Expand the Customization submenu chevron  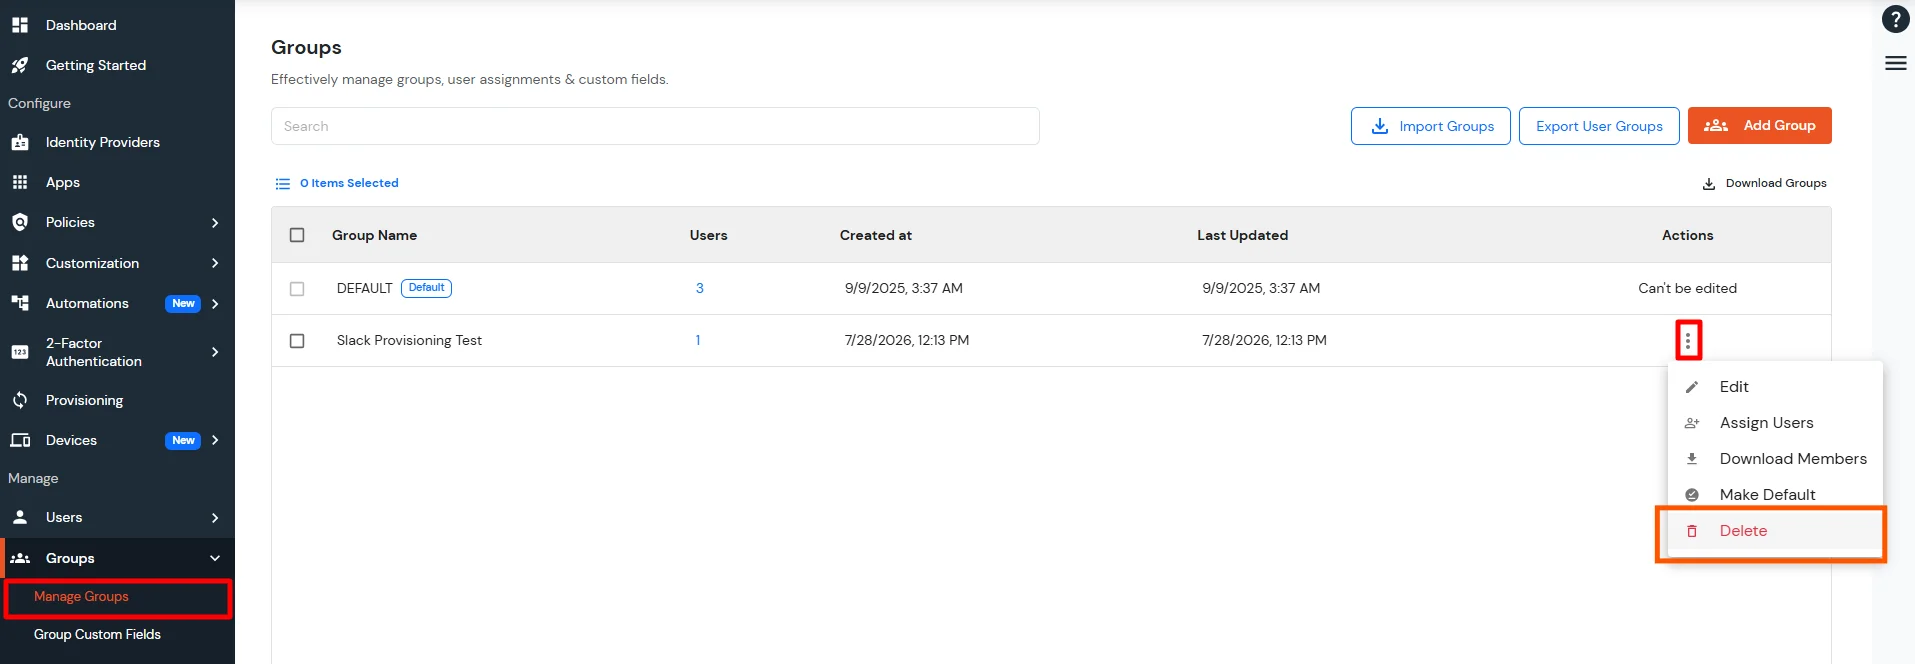(x=215, y=263)
